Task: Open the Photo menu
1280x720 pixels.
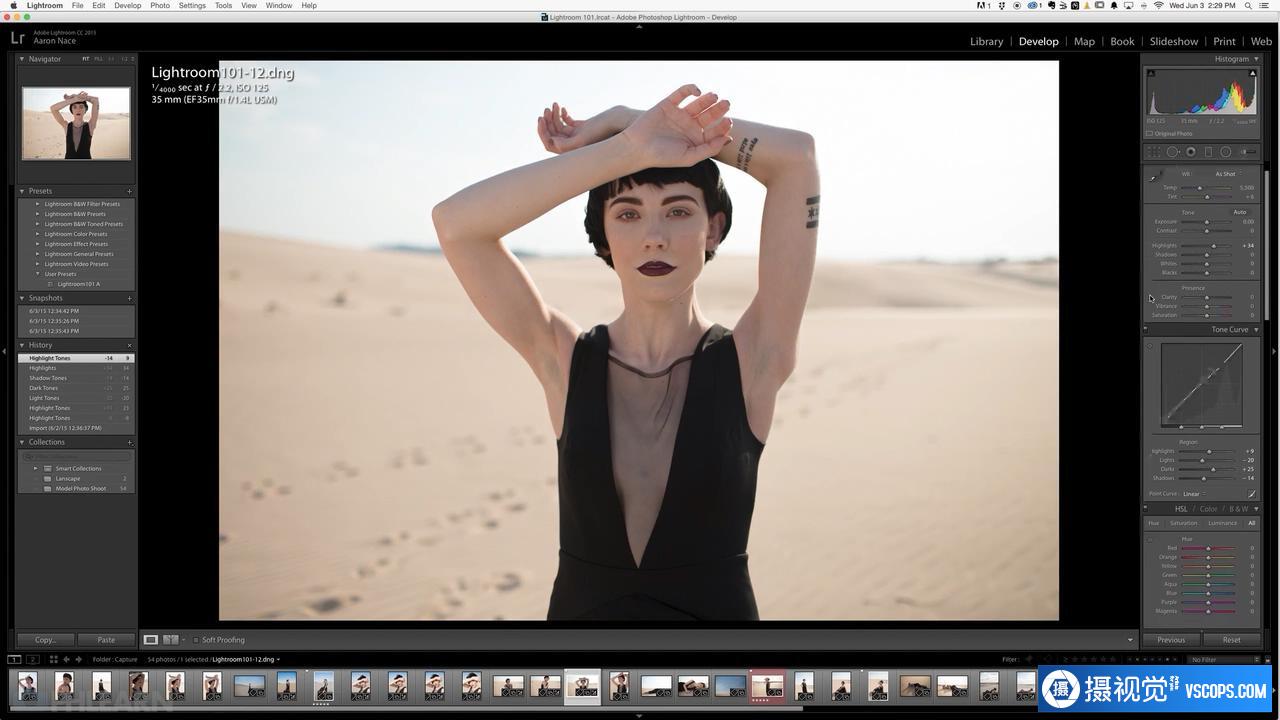Action: tap(160, 5)
